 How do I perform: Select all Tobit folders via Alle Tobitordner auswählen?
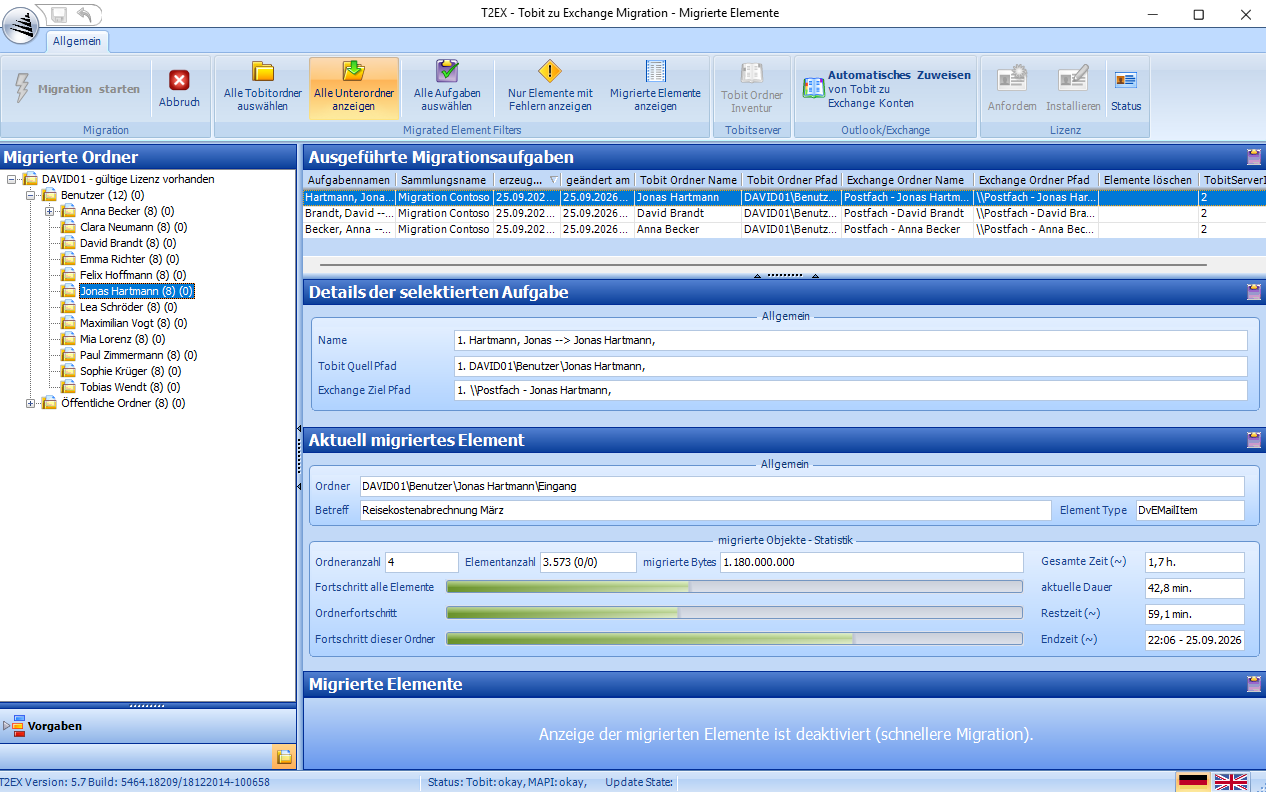coord(262,87)
